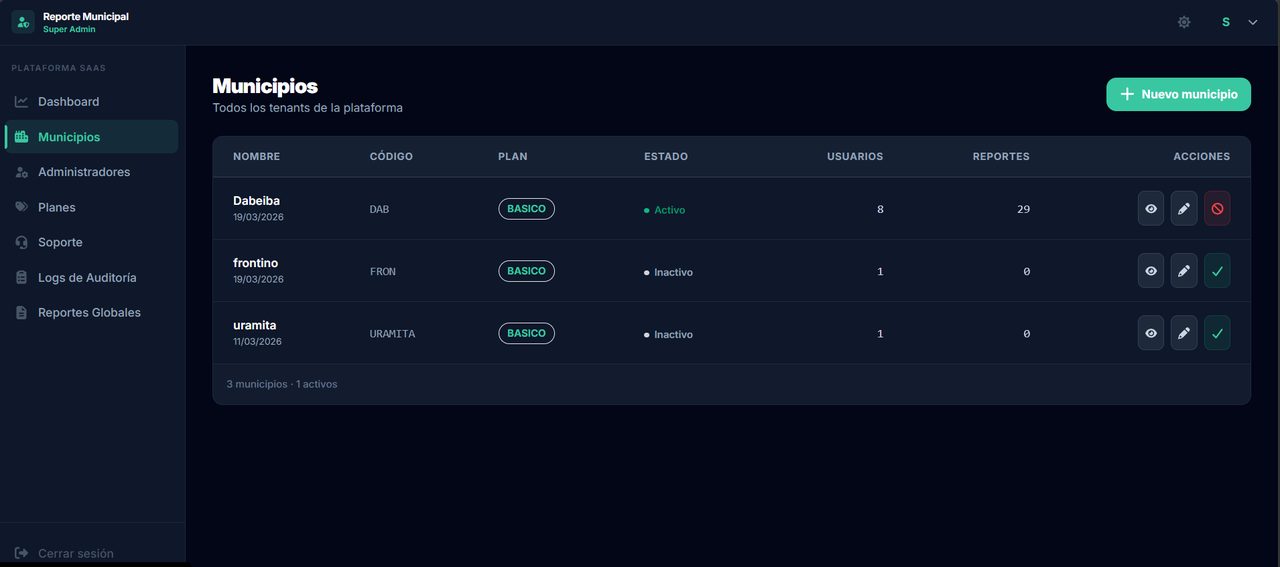
Task: View frontino details with eye icon
Action: pyautogui.click(x=1151, y=271)
